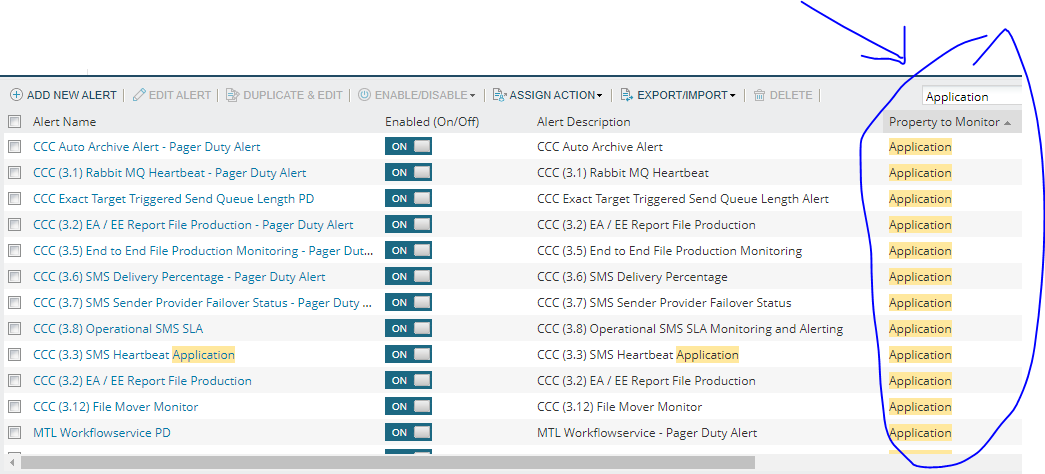This screenshot has height=474, width=1045.
Task: Open the CCC (3.6) SMS Delivery Percentage alert link
Action: tap(179, 277)
